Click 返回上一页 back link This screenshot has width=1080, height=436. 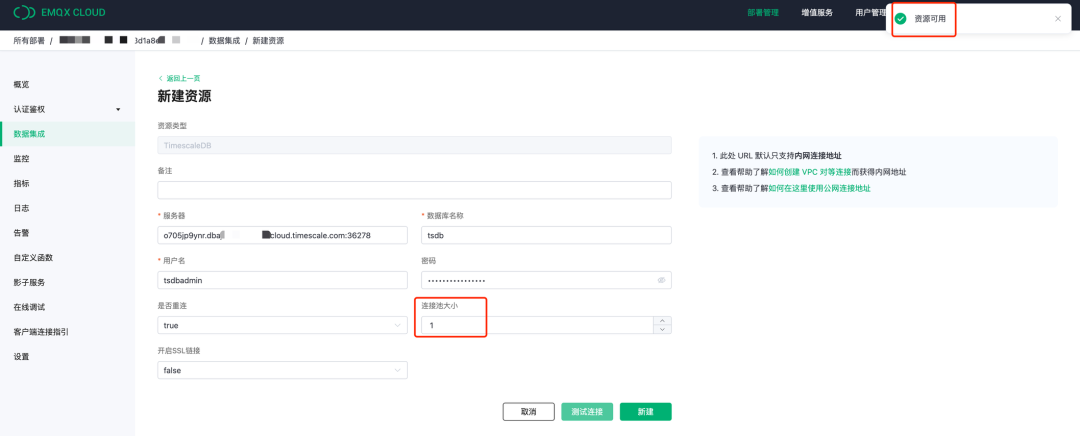pos(179,79)
